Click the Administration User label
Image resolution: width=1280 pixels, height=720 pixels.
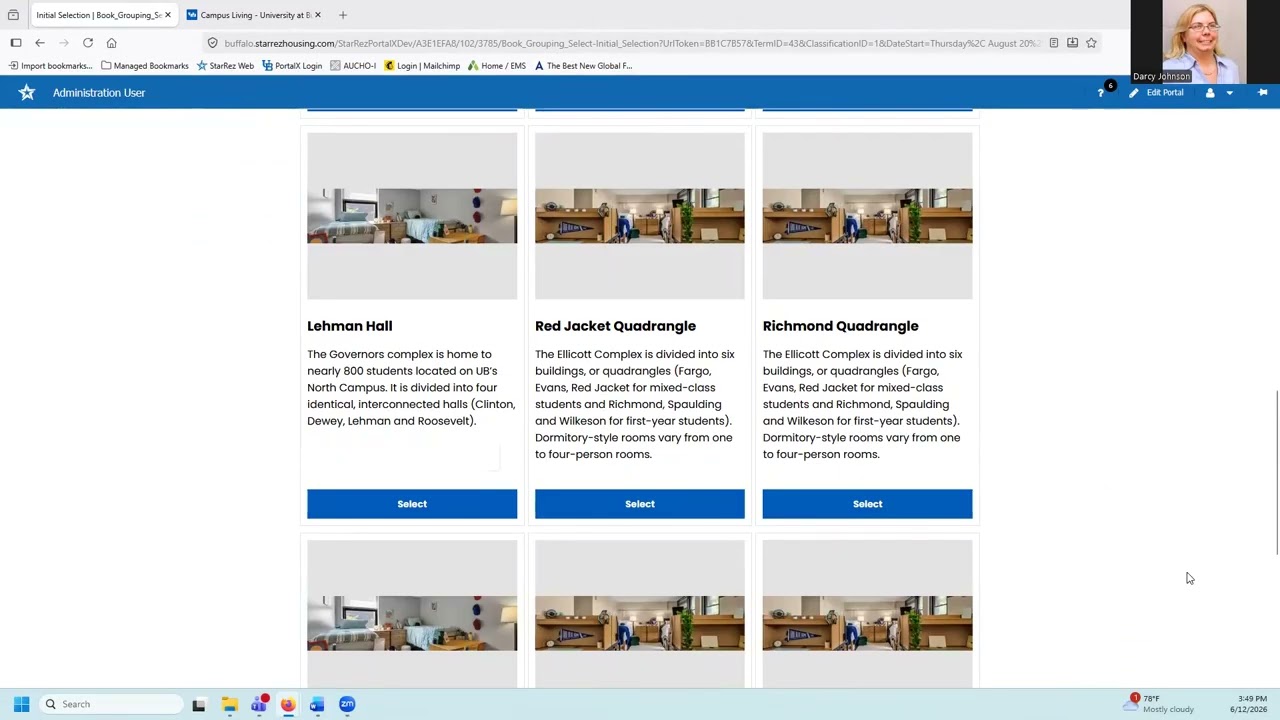99,93
